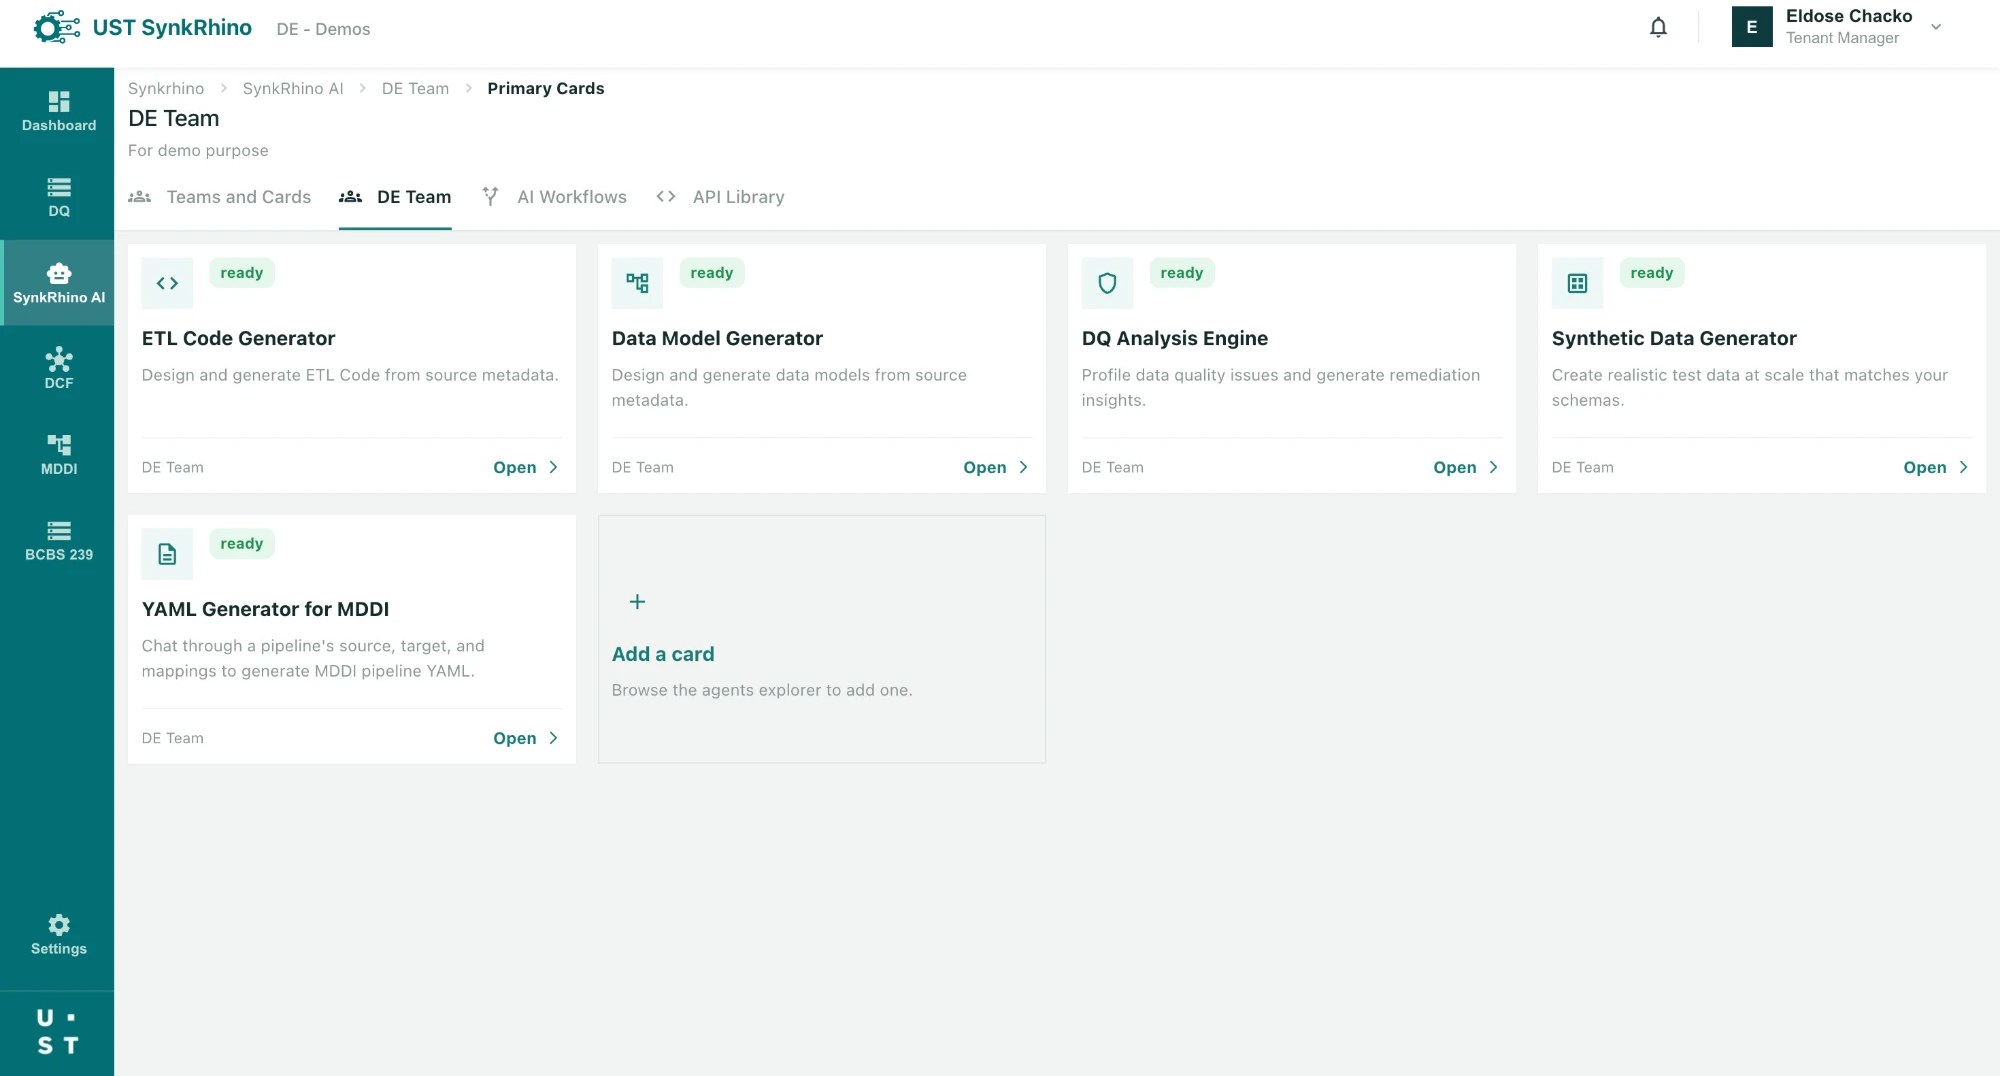
Task: Expand the Eldose Chacko user menu chevron
Action: tap(1936, 27)
